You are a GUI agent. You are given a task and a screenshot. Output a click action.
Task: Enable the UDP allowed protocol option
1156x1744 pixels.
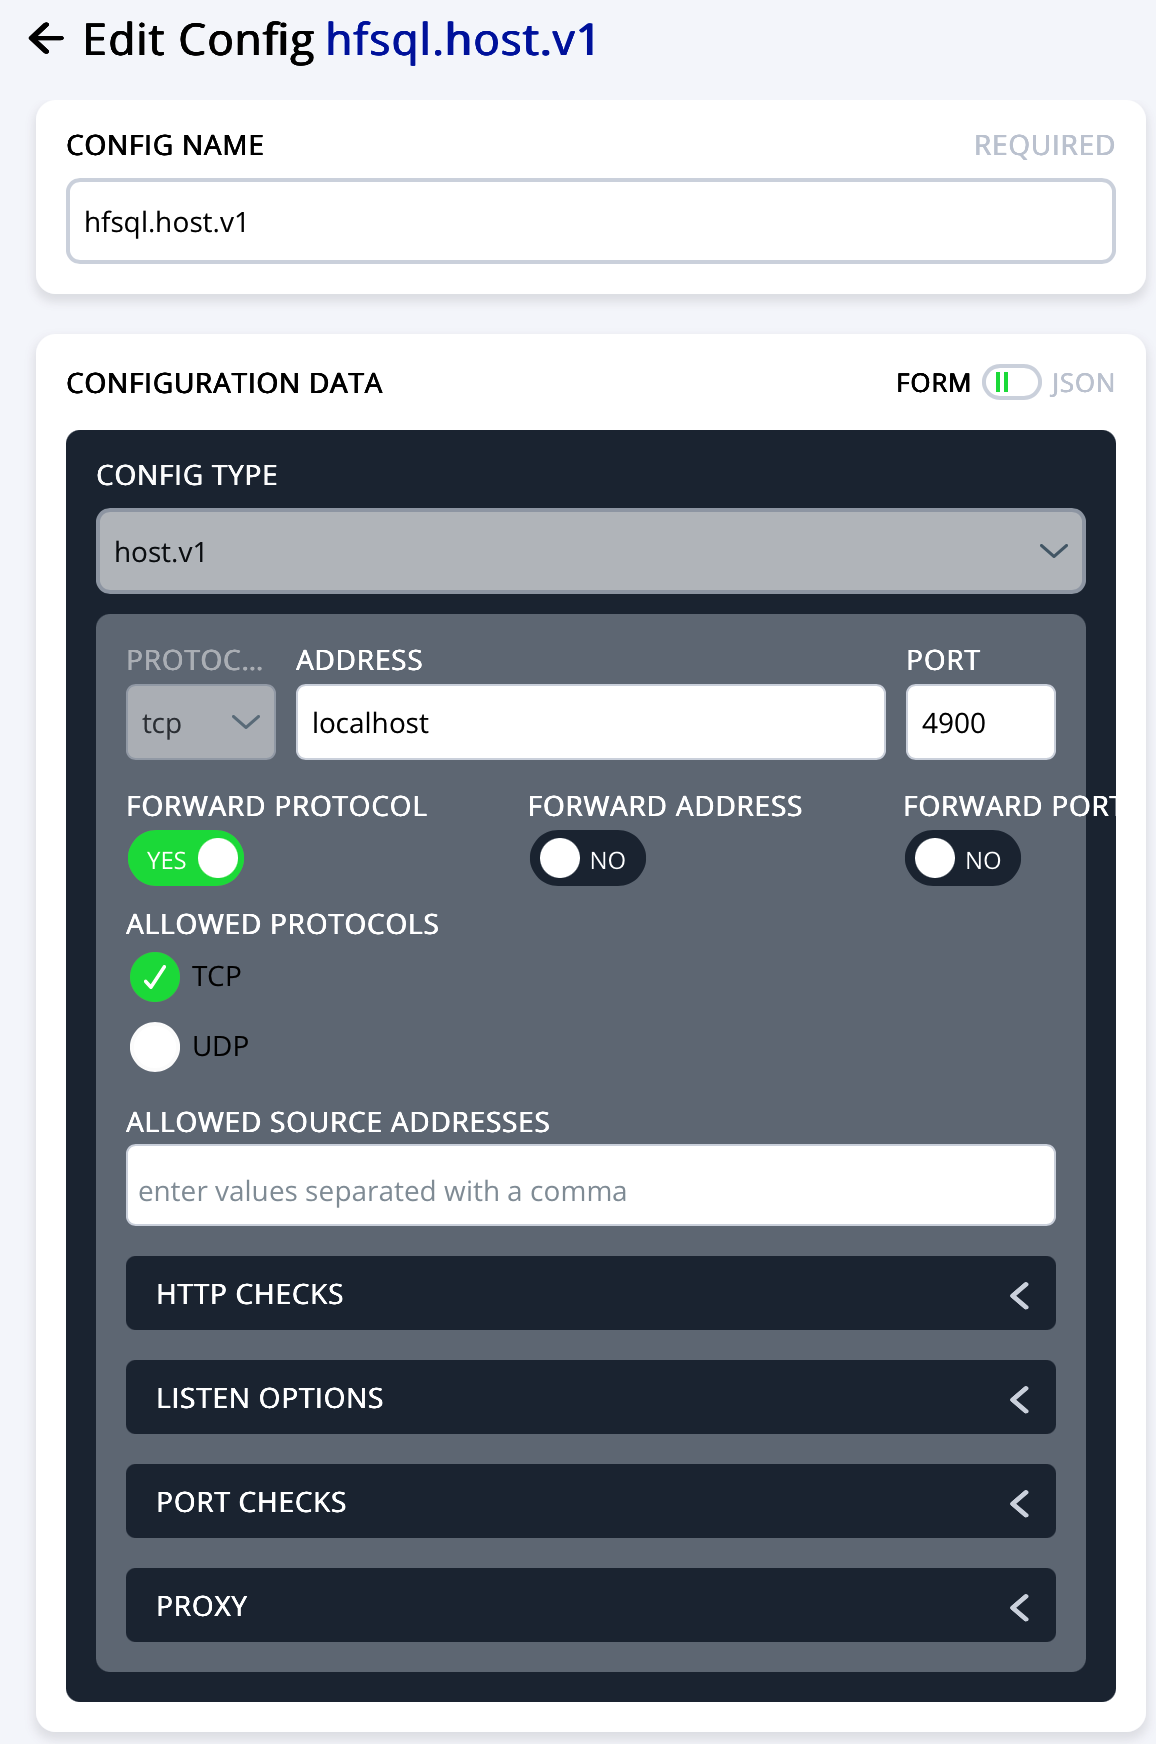155,1047
